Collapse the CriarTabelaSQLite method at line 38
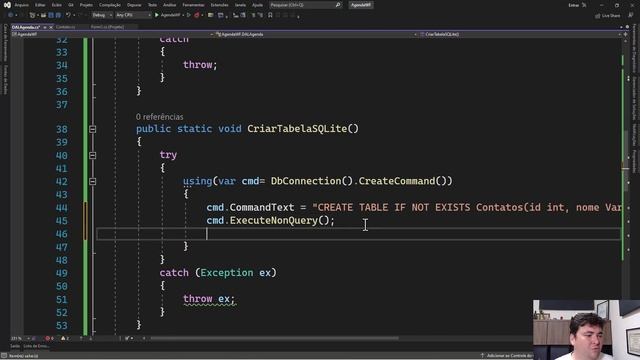Screen dimensions: 640x360 coord(93,129)
